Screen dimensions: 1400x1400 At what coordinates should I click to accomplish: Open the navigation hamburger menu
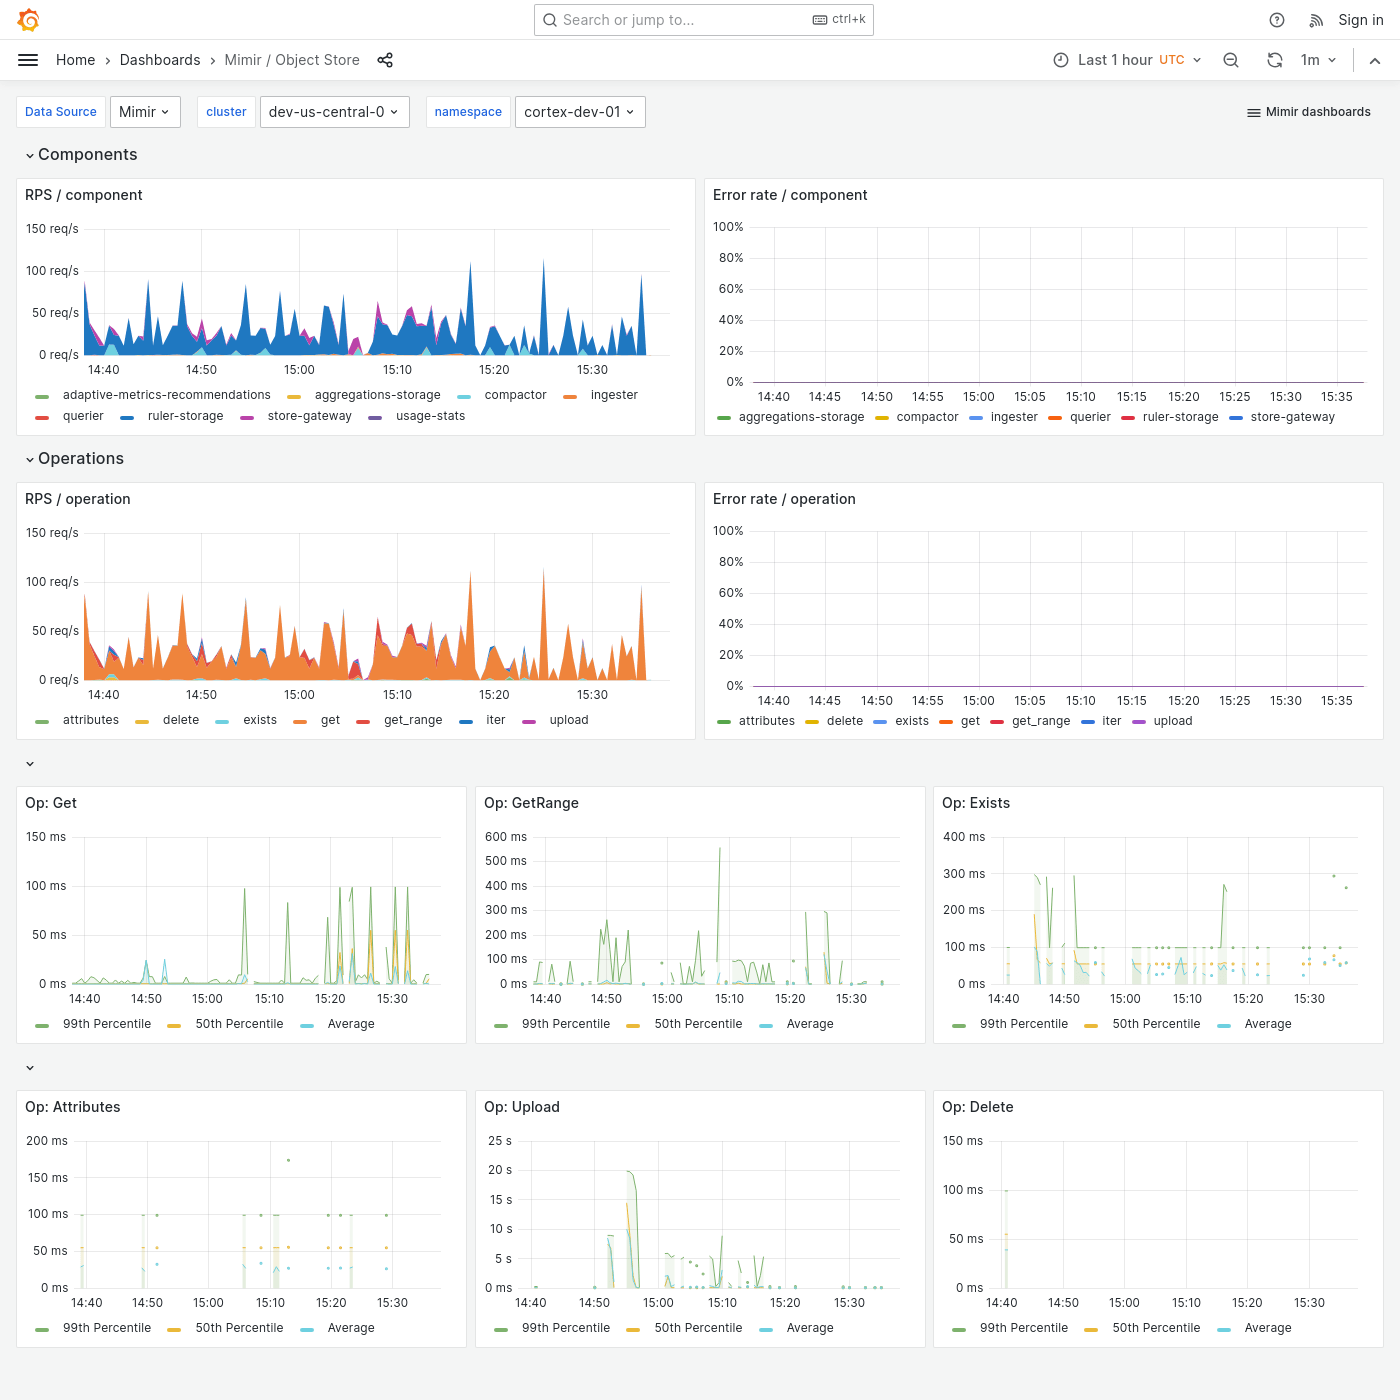(x=28, y=59)
